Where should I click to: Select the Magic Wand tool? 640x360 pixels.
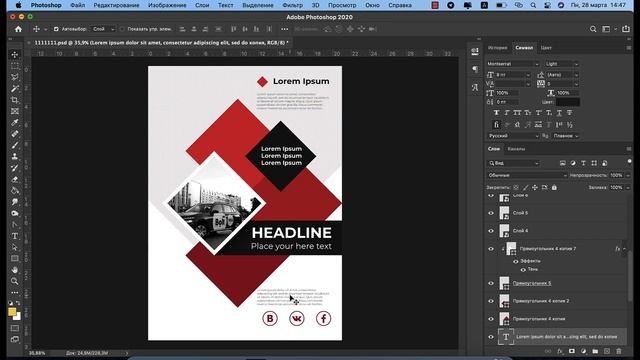pyautogui.click(x=15, y=89)
